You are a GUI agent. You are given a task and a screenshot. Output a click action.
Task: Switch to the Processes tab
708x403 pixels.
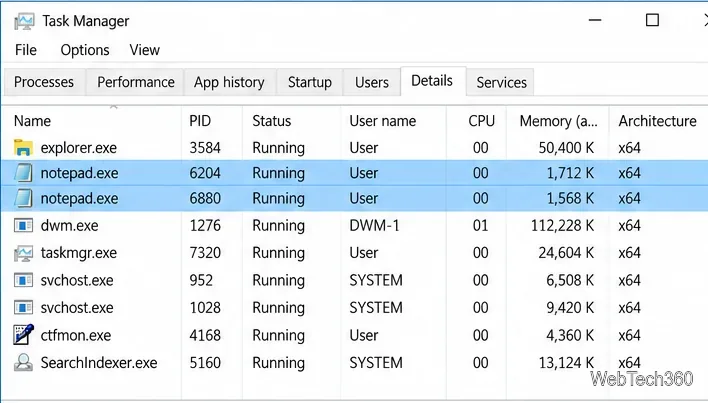click(x=44, y=82)
